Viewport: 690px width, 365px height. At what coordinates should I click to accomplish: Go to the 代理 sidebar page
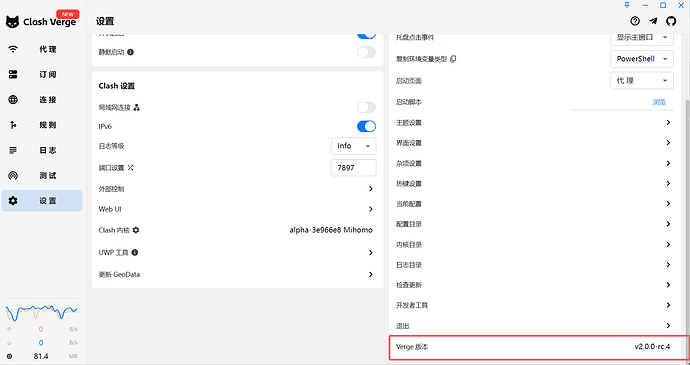[x=42, y=49]
